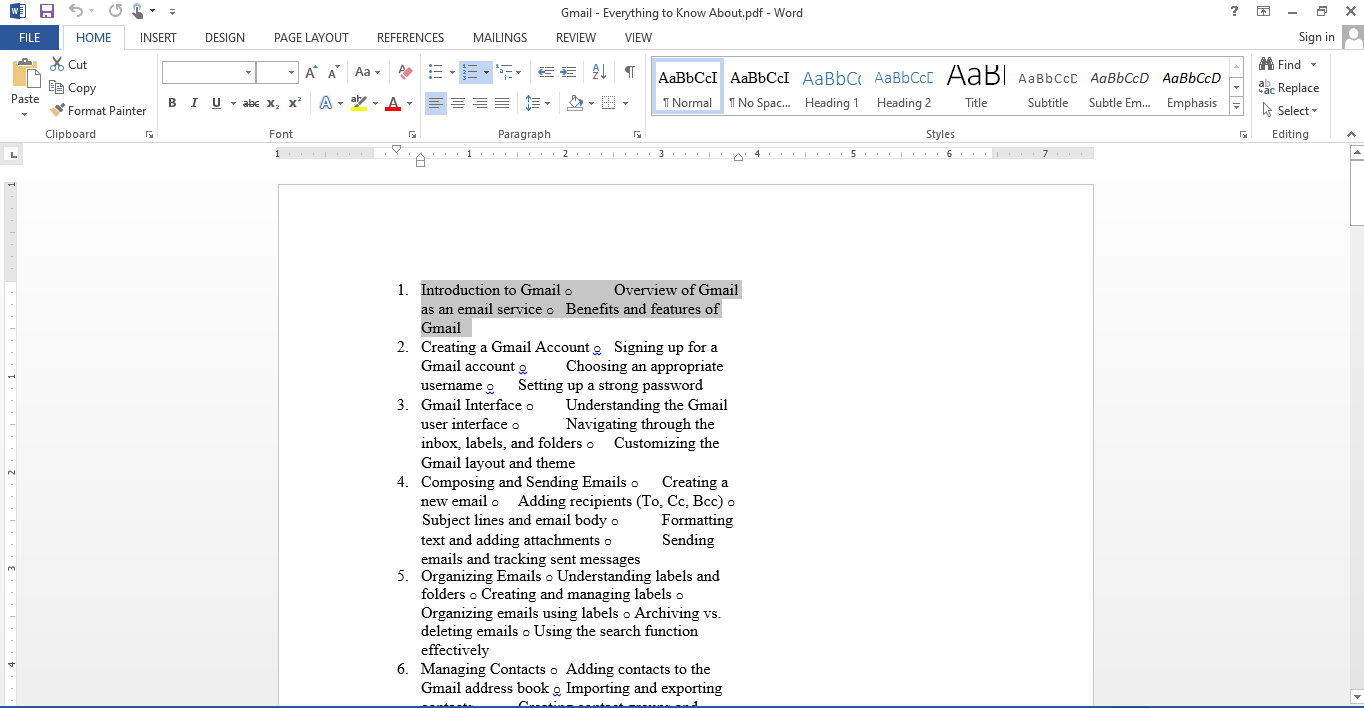The image size is (1364, 708).
Task: Select the Format Painter brush
Action: pyautogui.click(x=57, y=110)
